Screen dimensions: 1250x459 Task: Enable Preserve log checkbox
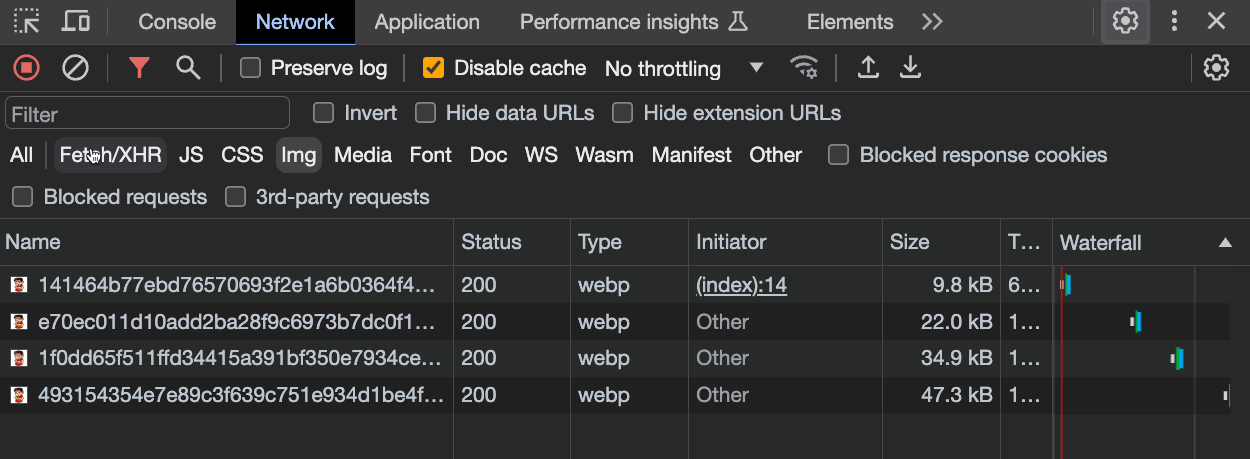[x=251, y=68]
